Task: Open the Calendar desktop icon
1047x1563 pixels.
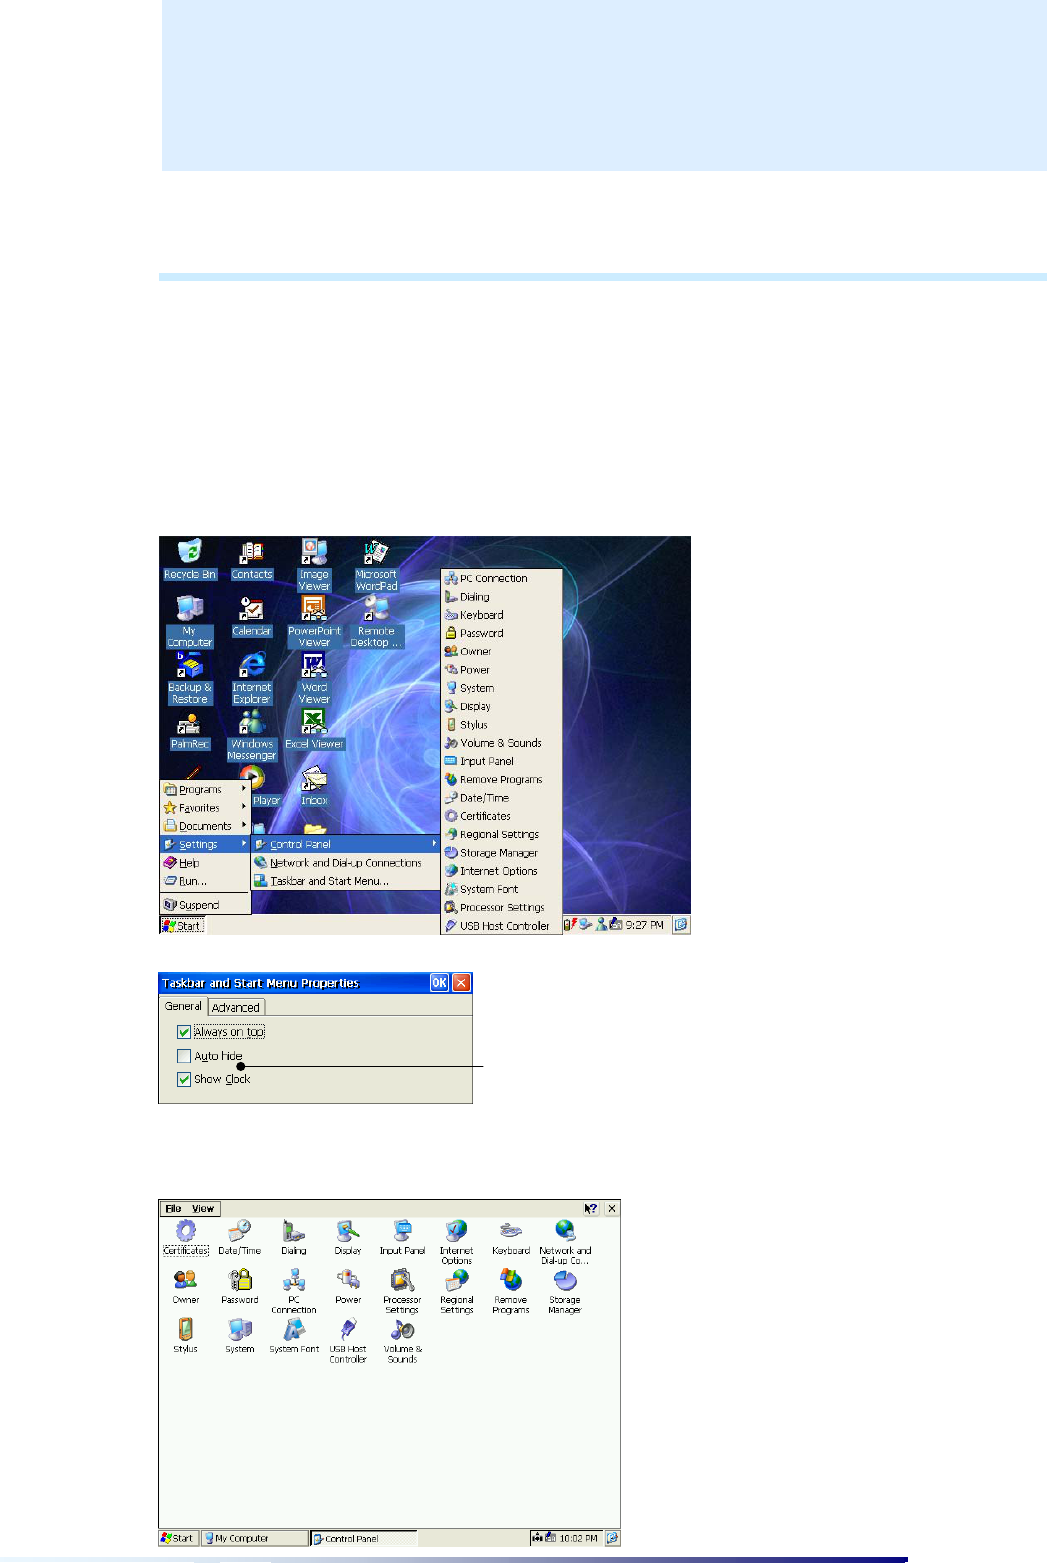Action: [252, 616]
